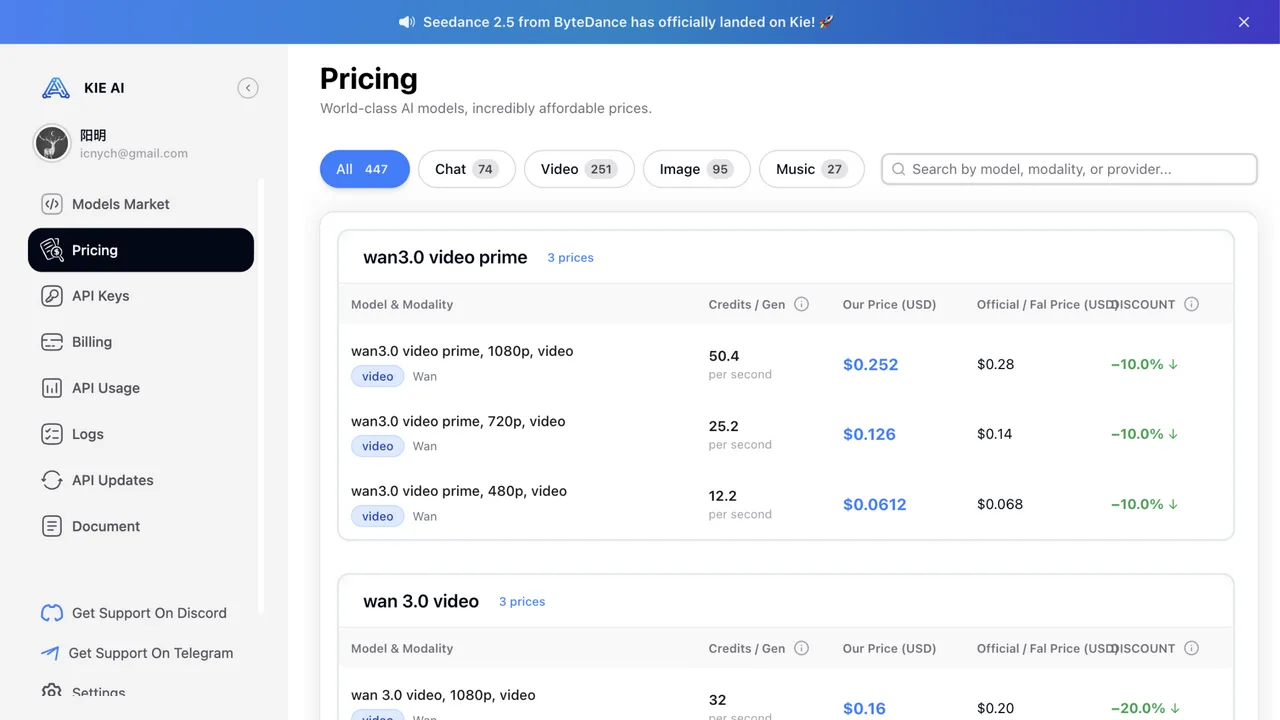
Task: Click the megaphone icon in banner
Action: (x=407, y=22)
